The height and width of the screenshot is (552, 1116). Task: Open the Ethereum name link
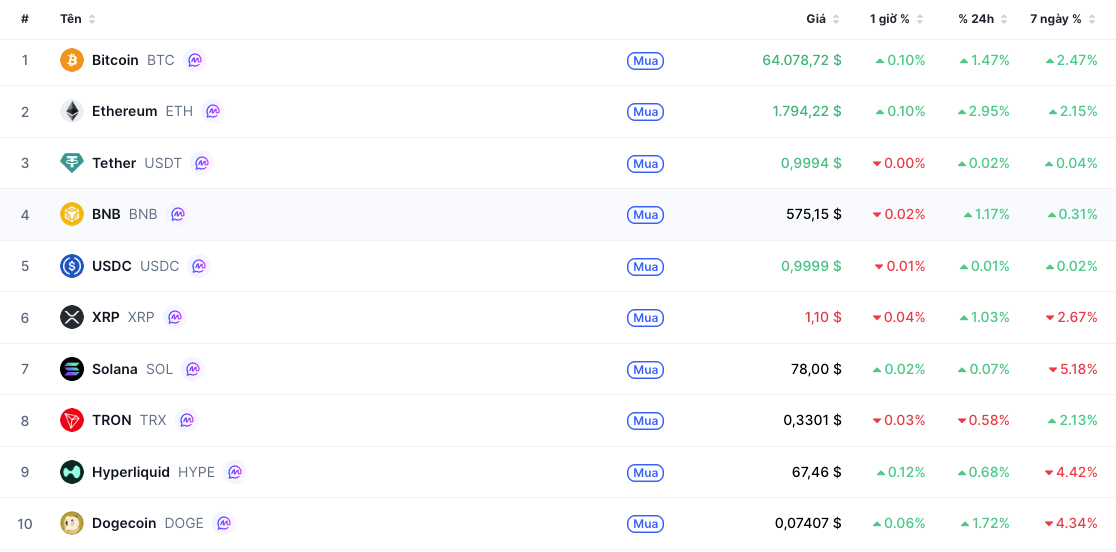click(x=125, y=112)
